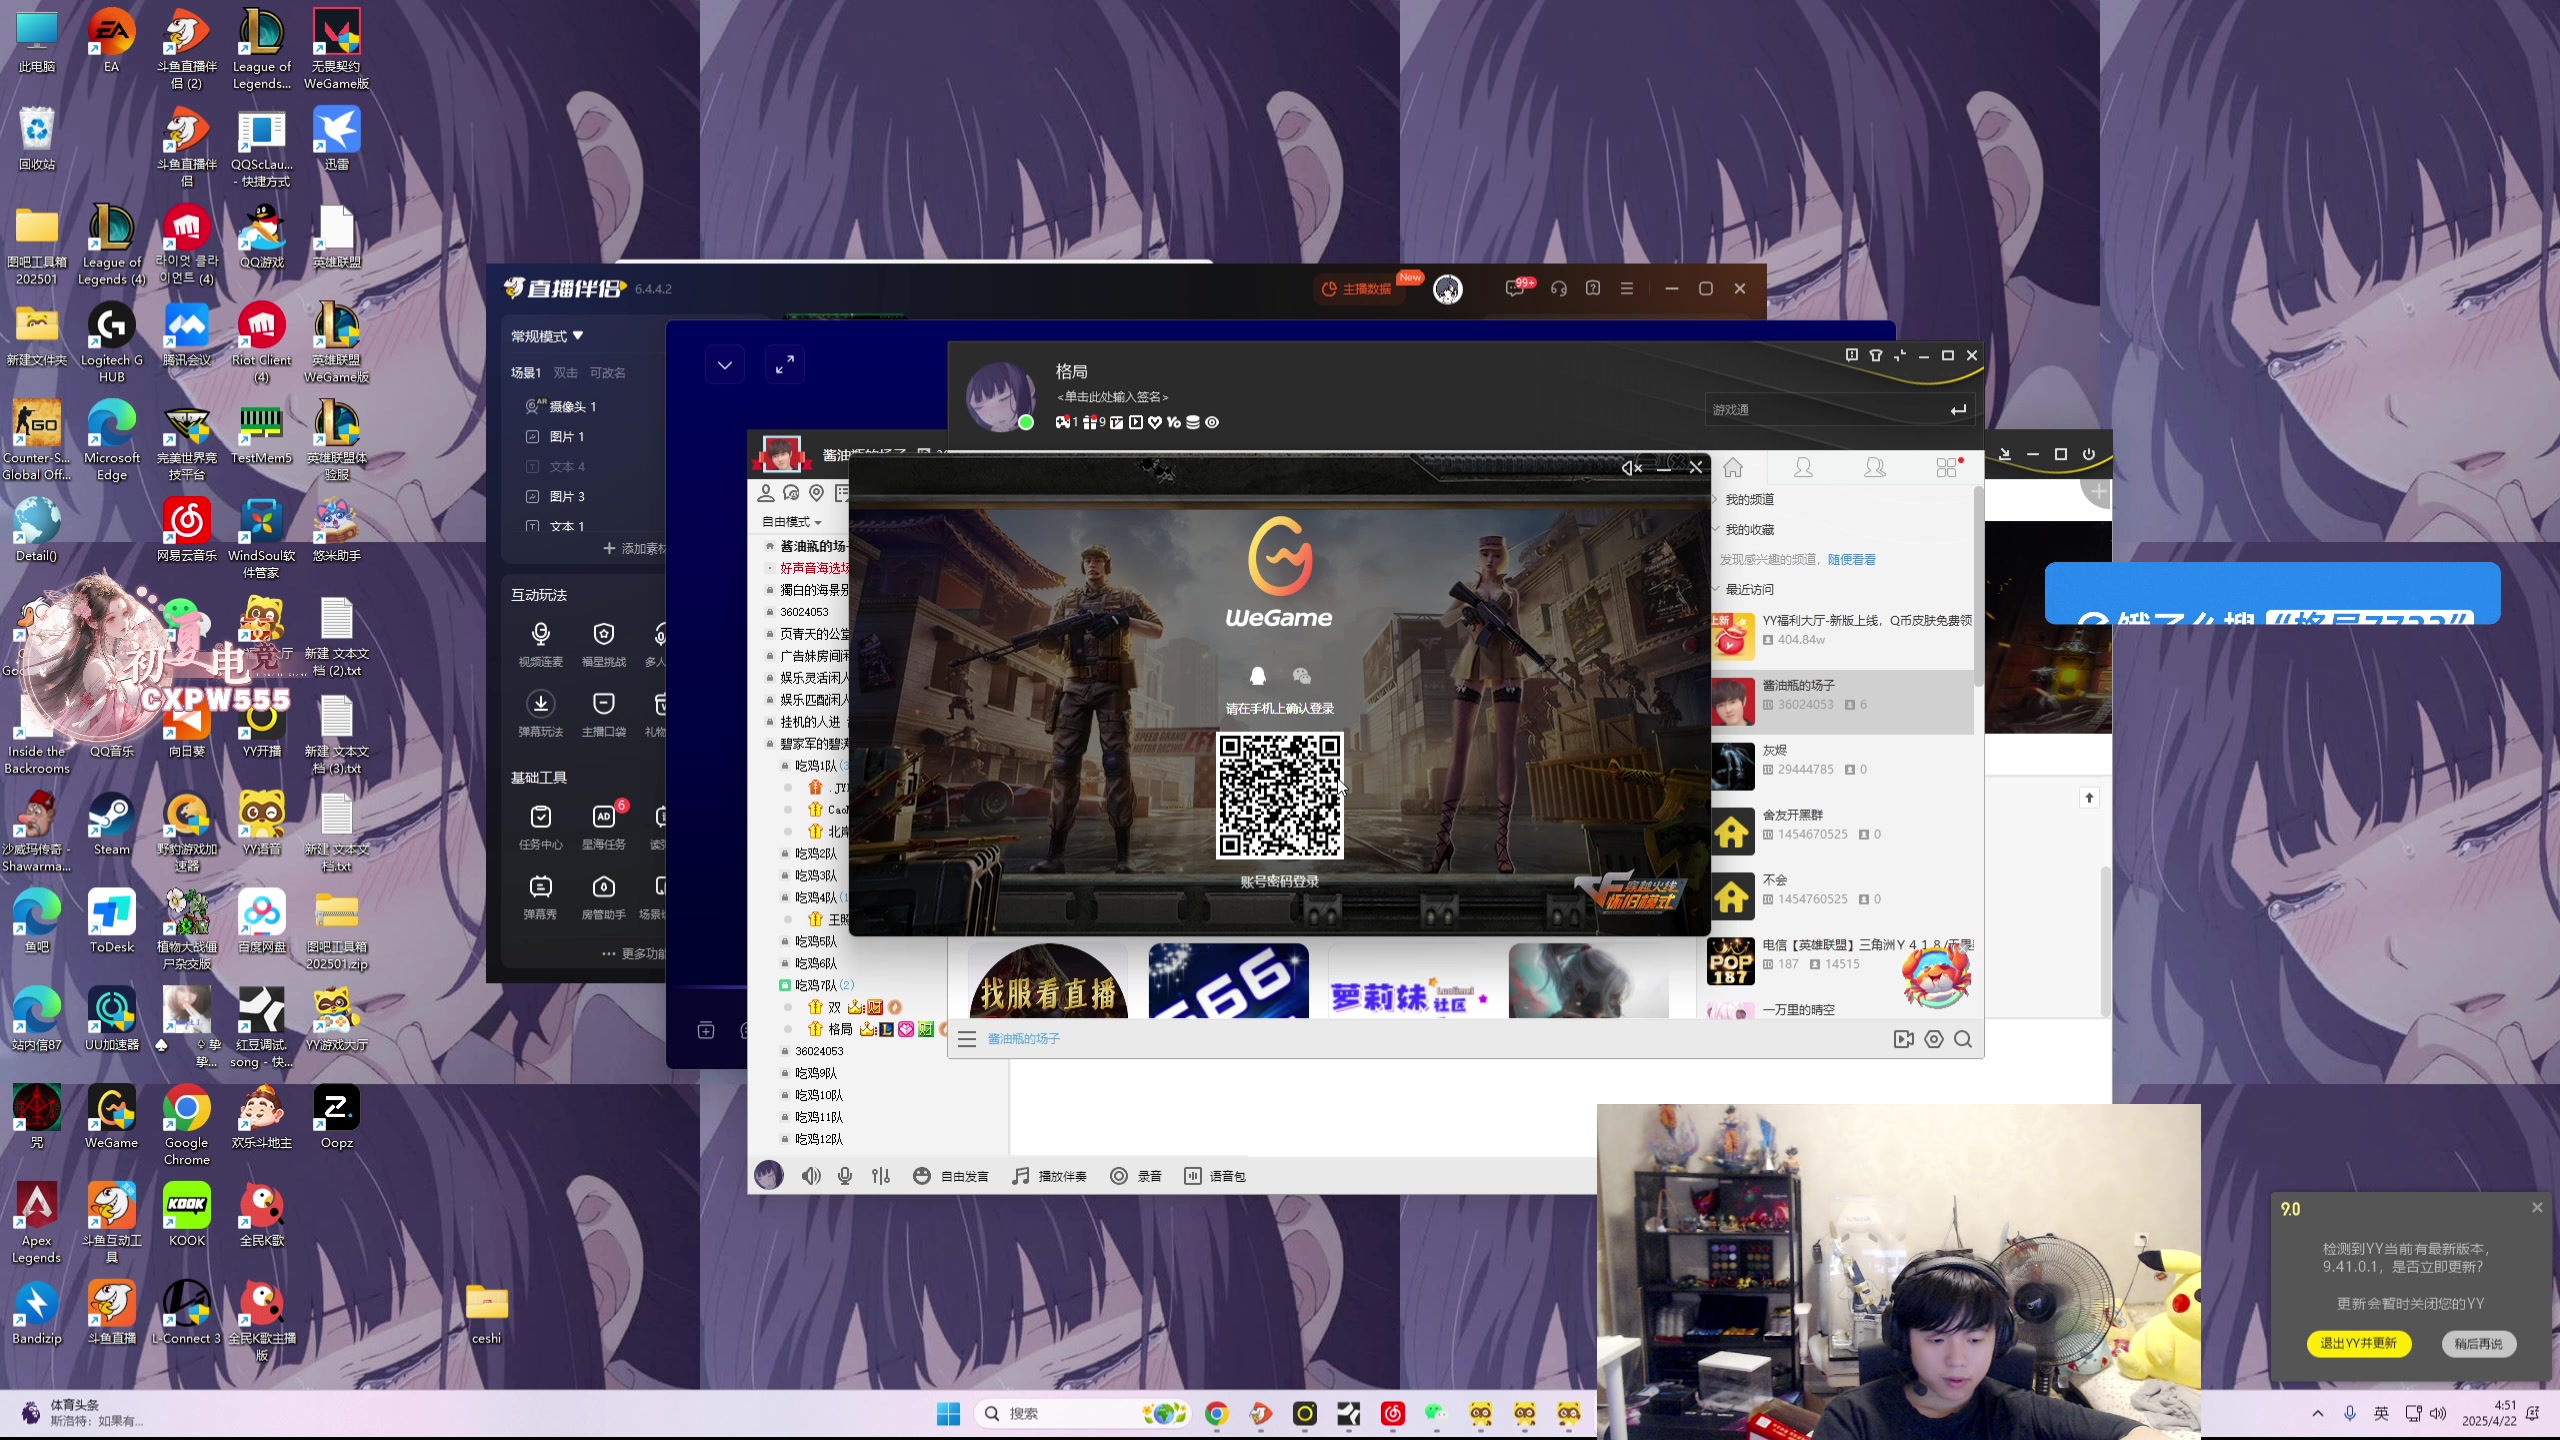This screenshot has width=2560, height=1440.
Task: Click YY skin shirt icon in title bar
Action: tap(1876, 356)
